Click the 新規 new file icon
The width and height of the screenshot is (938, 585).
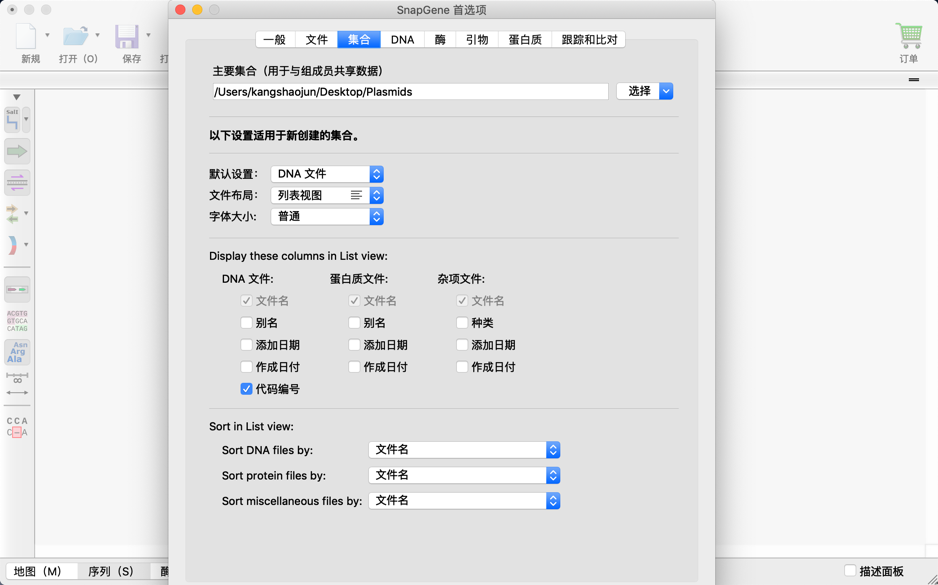[28, 37]
